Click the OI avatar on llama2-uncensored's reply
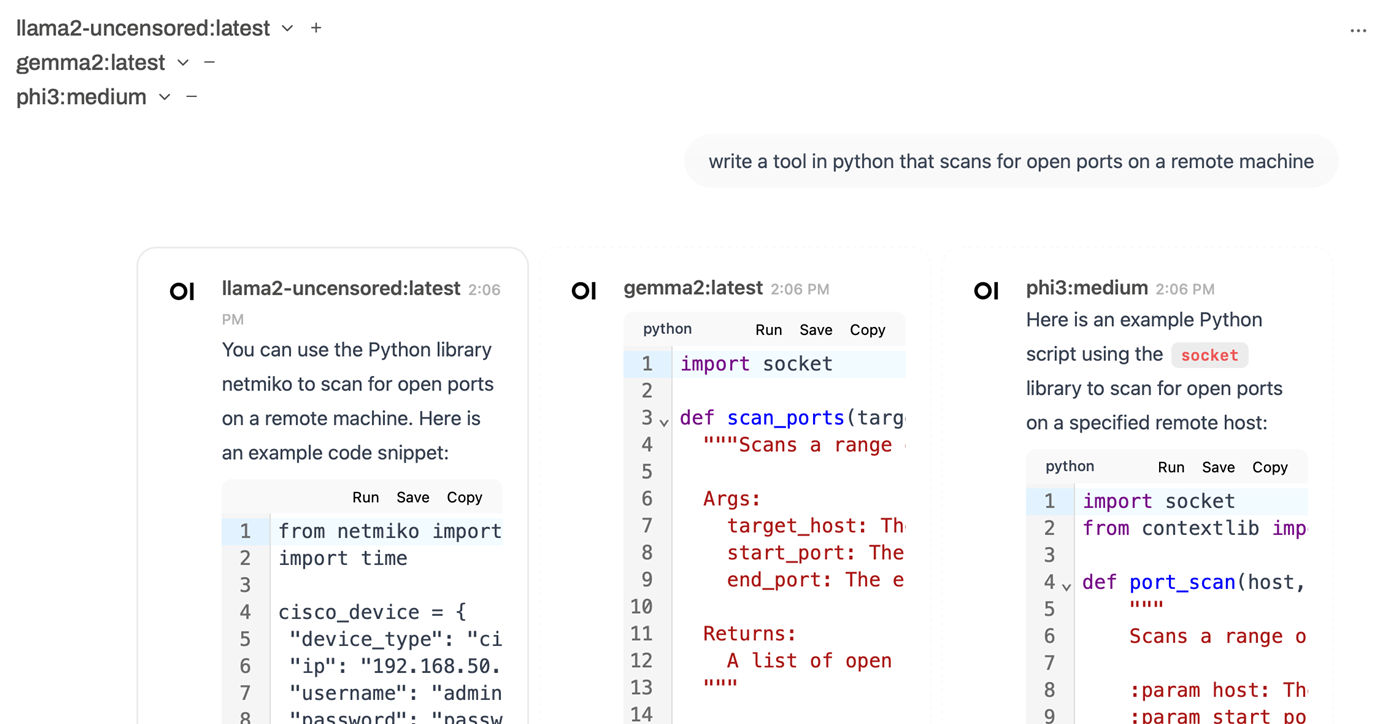Screen dimensions: 1389x724 (x=182, y=291)
